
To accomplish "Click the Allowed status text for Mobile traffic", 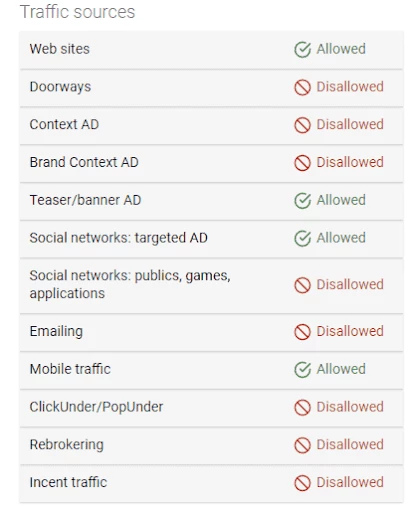I will pyautogui.click(x=341, y=369).
